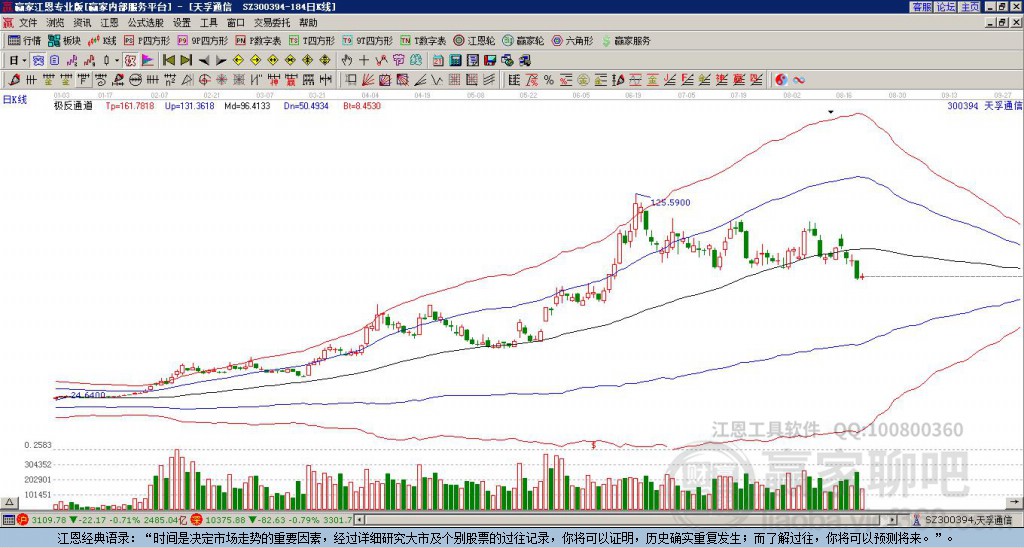The width and height of the screenshot is (1024, 548).
Task: Open the 赢家轮 wheel tool
Action: [523, 40]
